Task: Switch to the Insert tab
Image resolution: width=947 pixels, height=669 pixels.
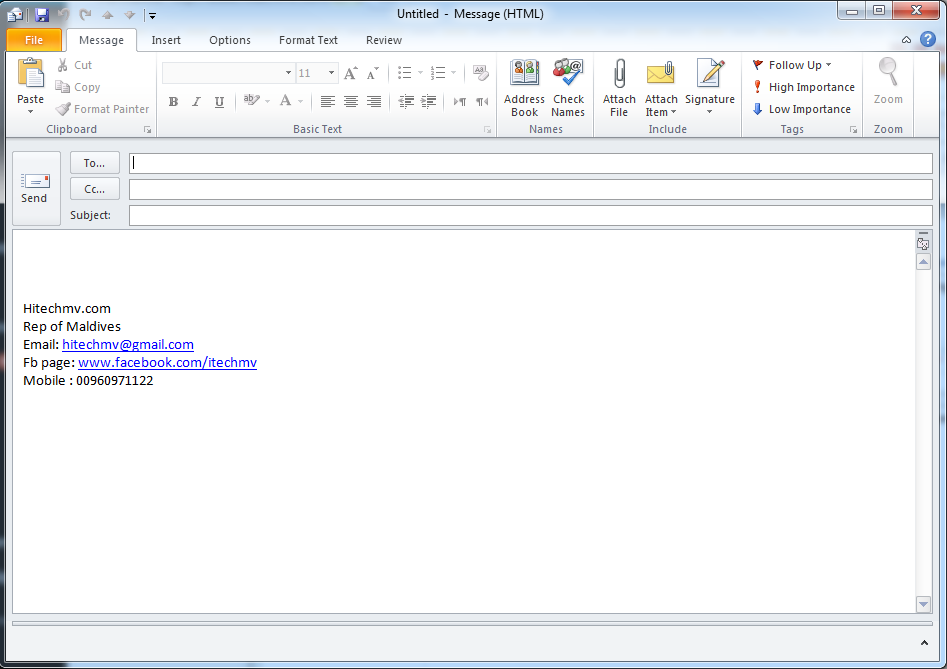Action: point(166,40)
